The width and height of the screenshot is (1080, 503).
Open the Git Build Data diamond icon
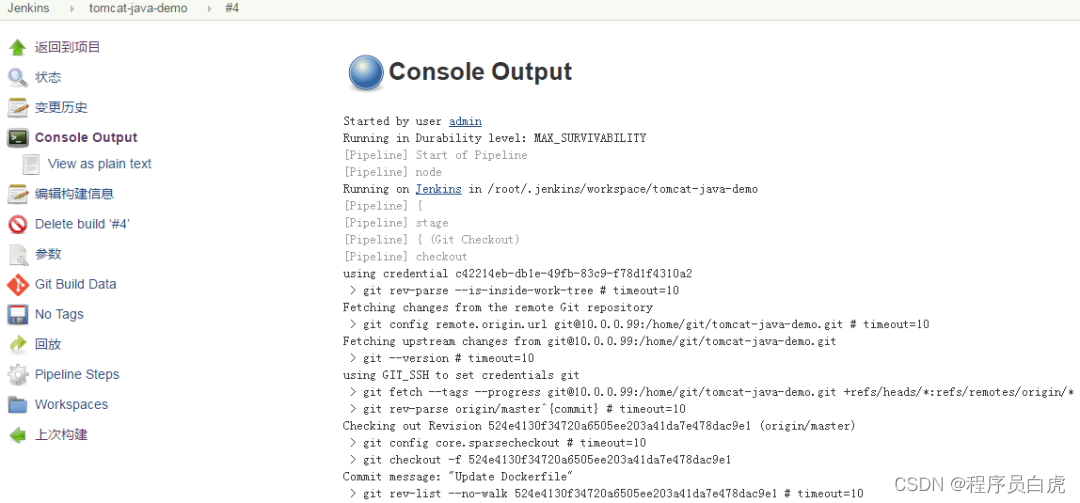18,284
